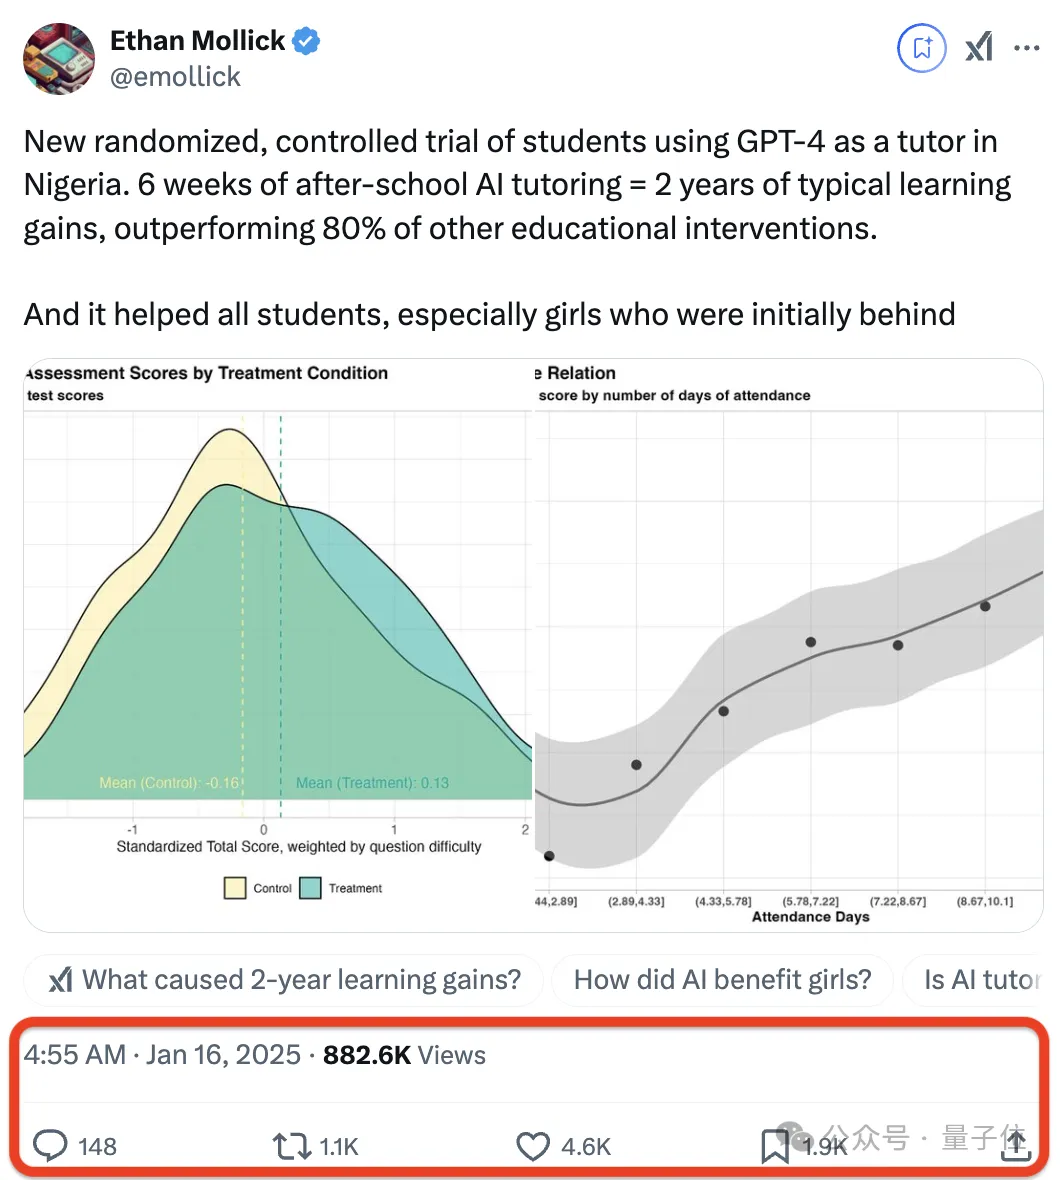Click the circled bookmark-plus icon at top
The height and width of the screenshot is (1180, 1060).
tap(921, 47)
